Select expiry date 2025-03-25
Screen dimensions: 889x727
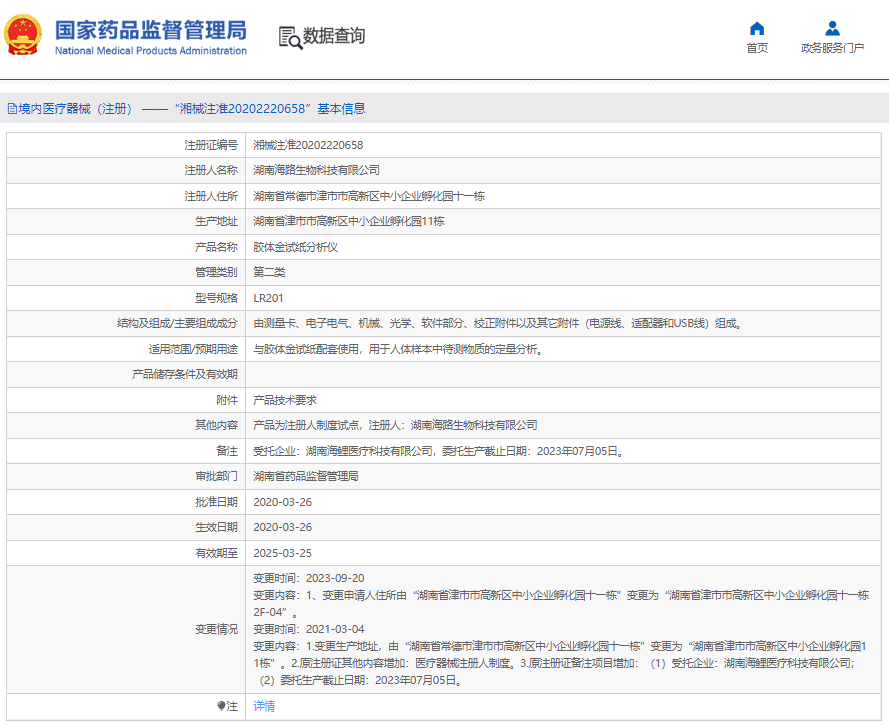tap(282, 553)
